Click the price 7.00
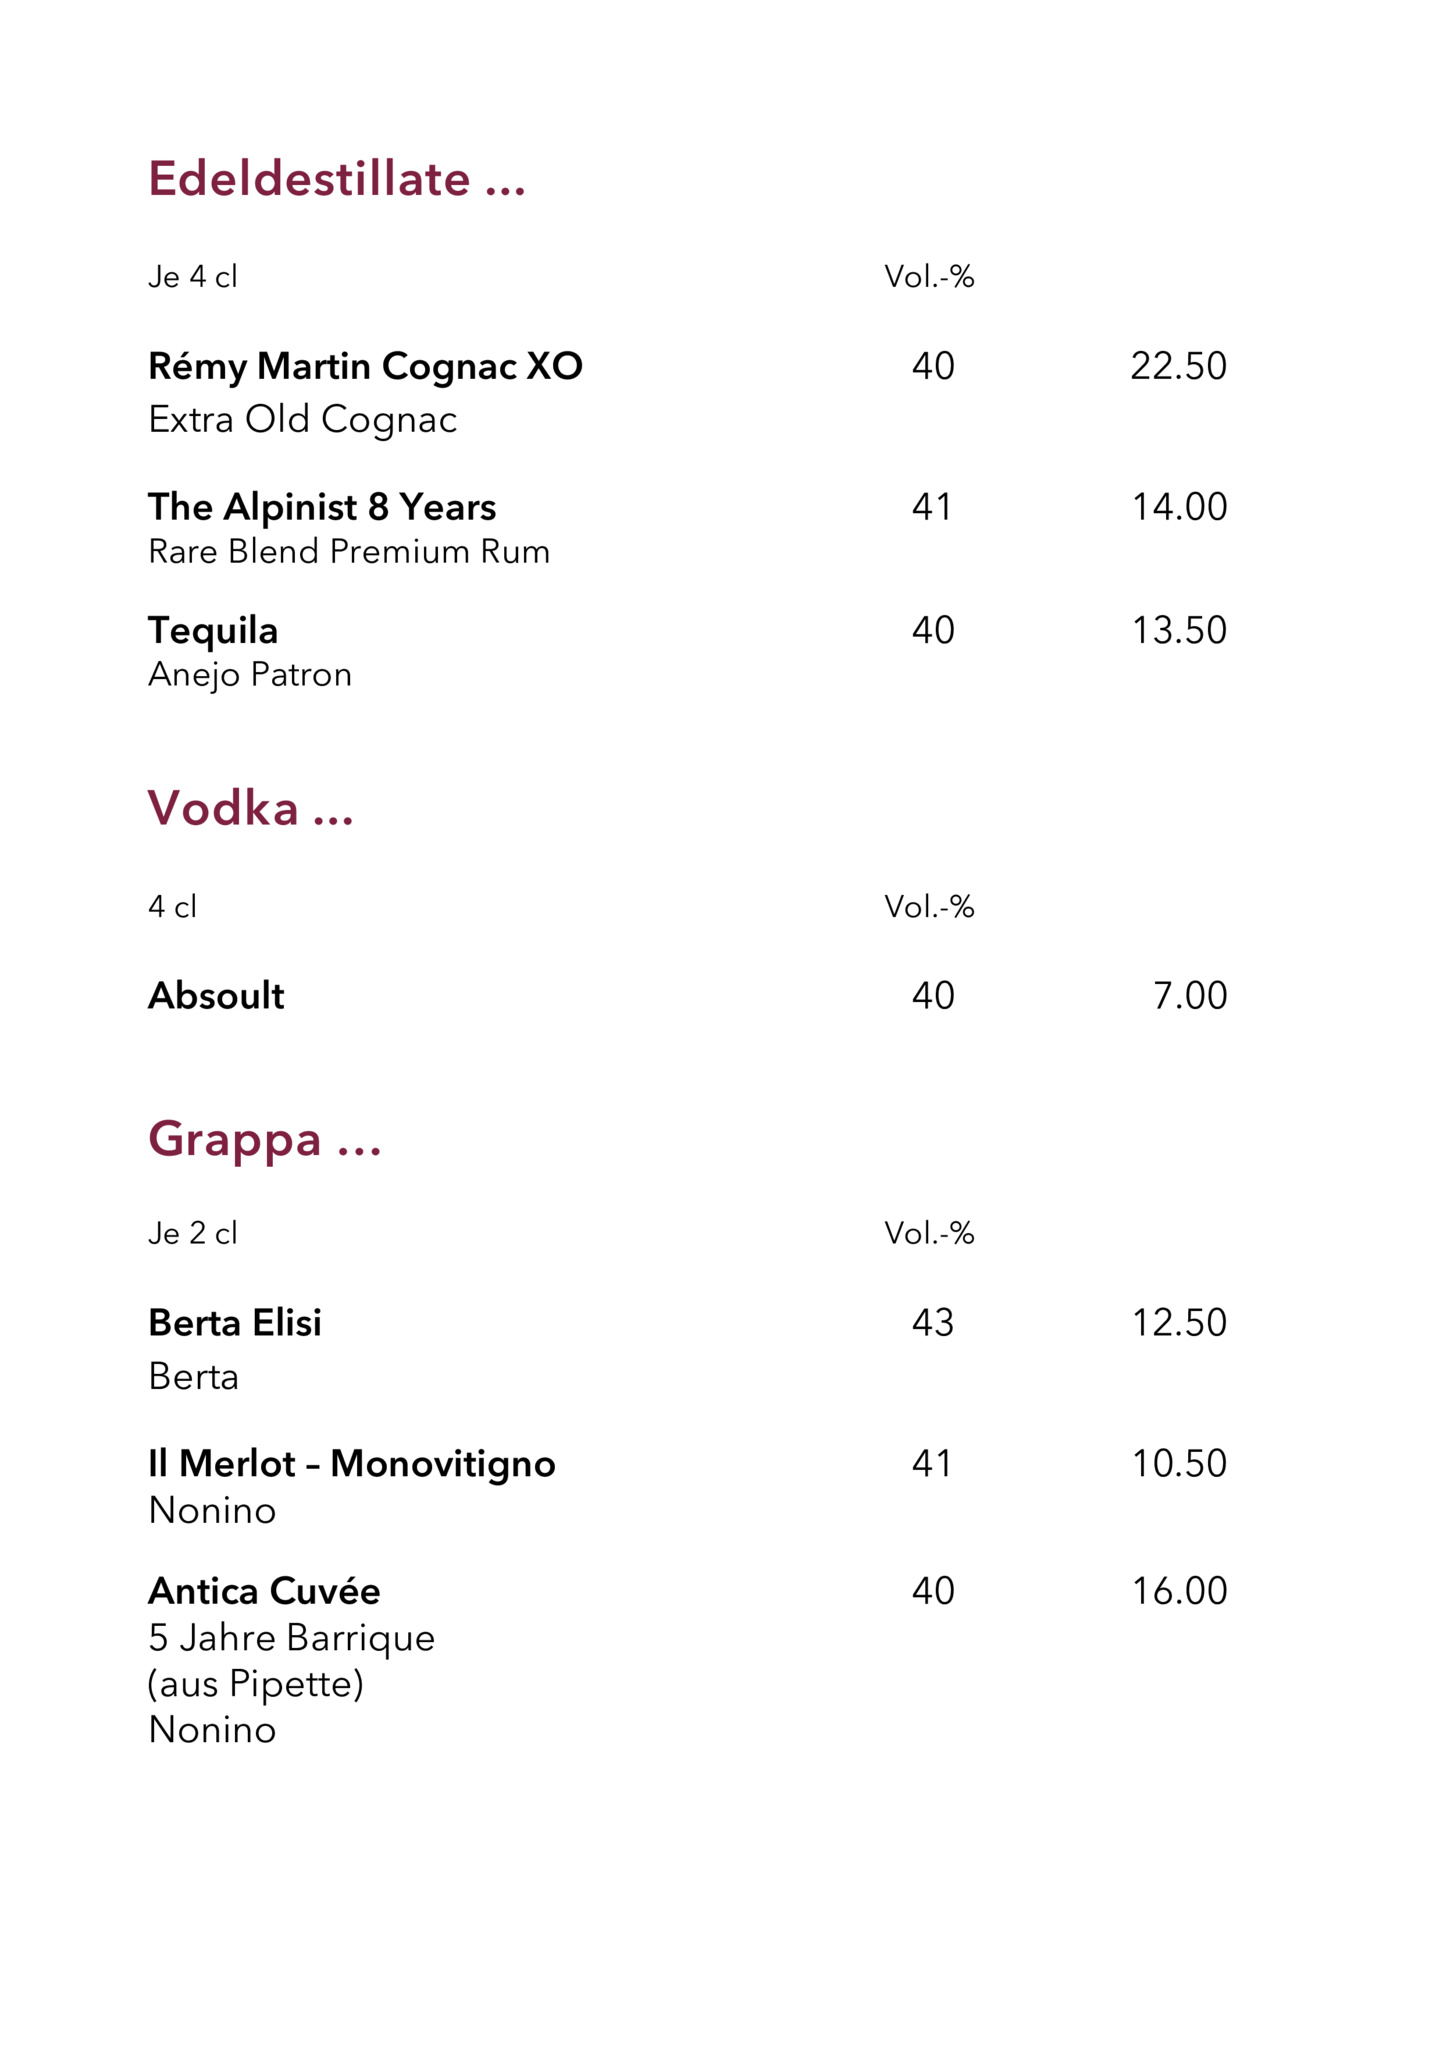 click(x=1190, y=996)
